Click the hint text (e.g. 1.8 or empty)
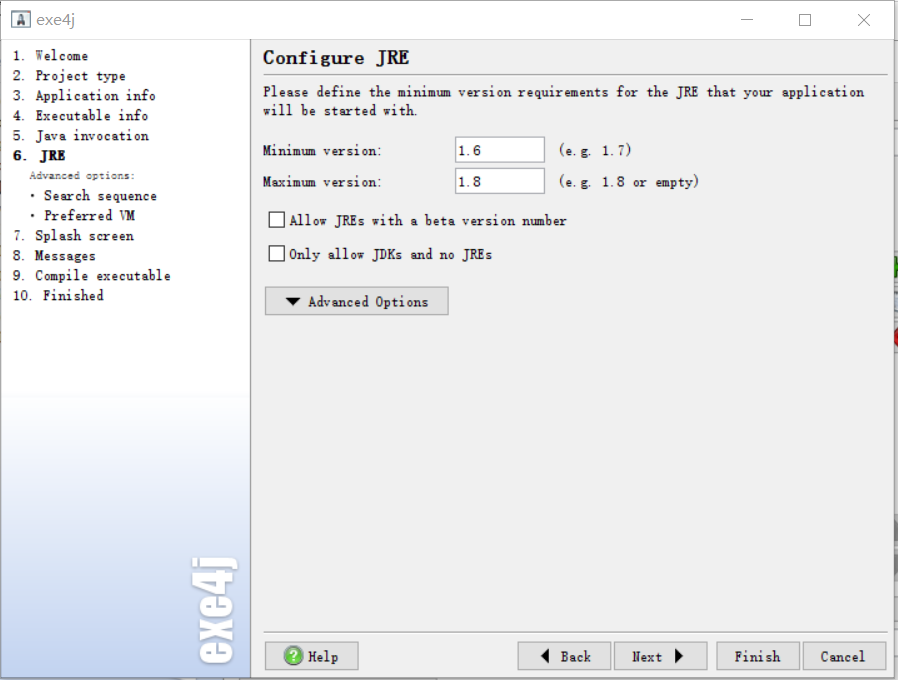The height and width of the screenshot is (680, 898). click(629, 182)
